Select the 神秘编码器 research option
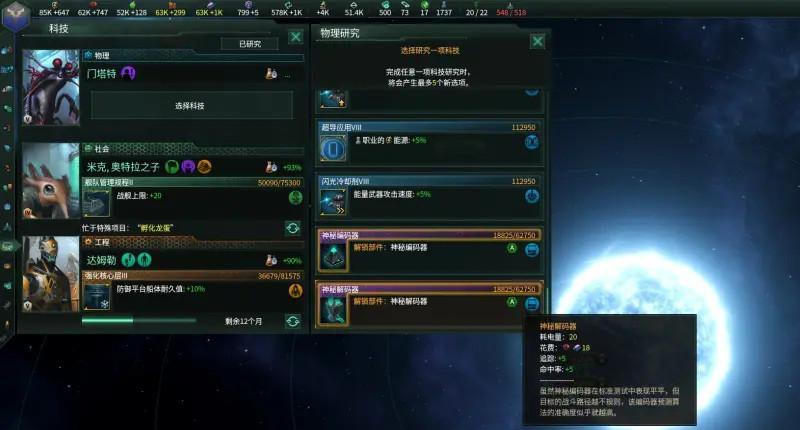The height and width of the screenshot is (430, 800). pos(430,251)
